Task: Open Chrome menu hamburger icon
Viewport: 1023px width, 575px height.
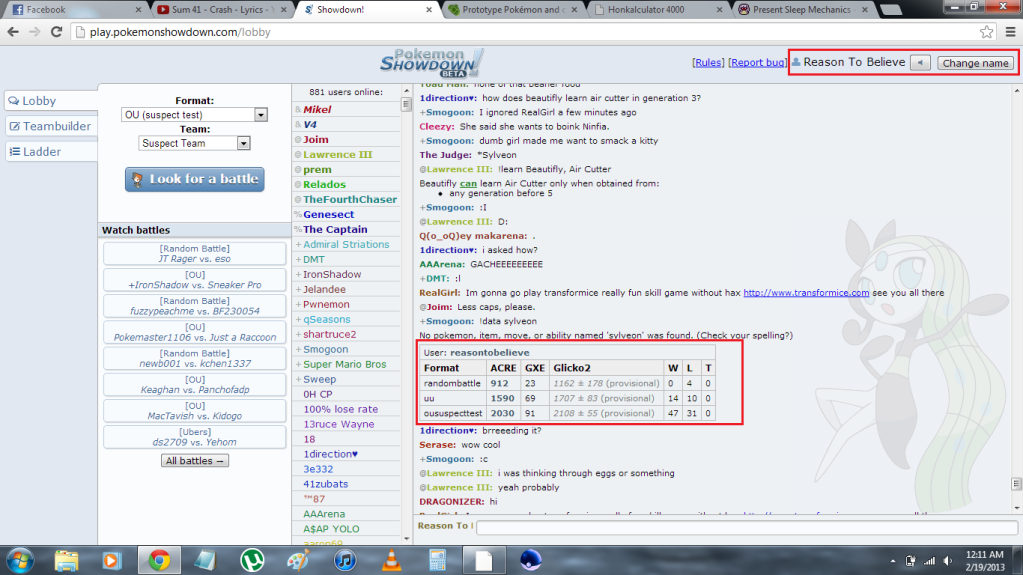Action: pyautogui.click(x=1011, y=32)
